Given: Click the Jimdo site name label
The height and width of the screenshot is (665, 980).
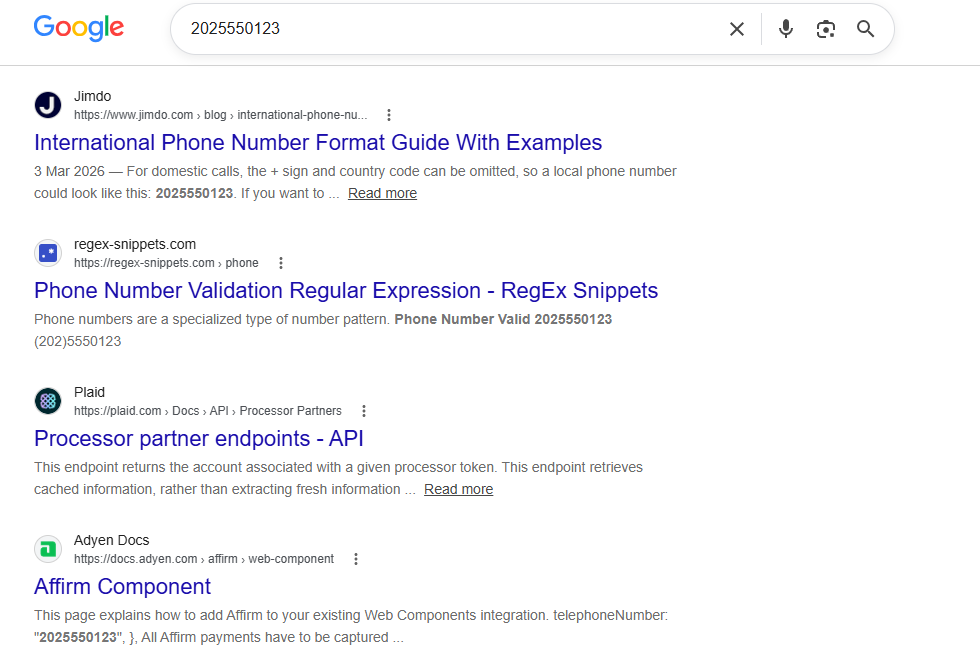Looking at the screenshot, I should tap(92, 96).
